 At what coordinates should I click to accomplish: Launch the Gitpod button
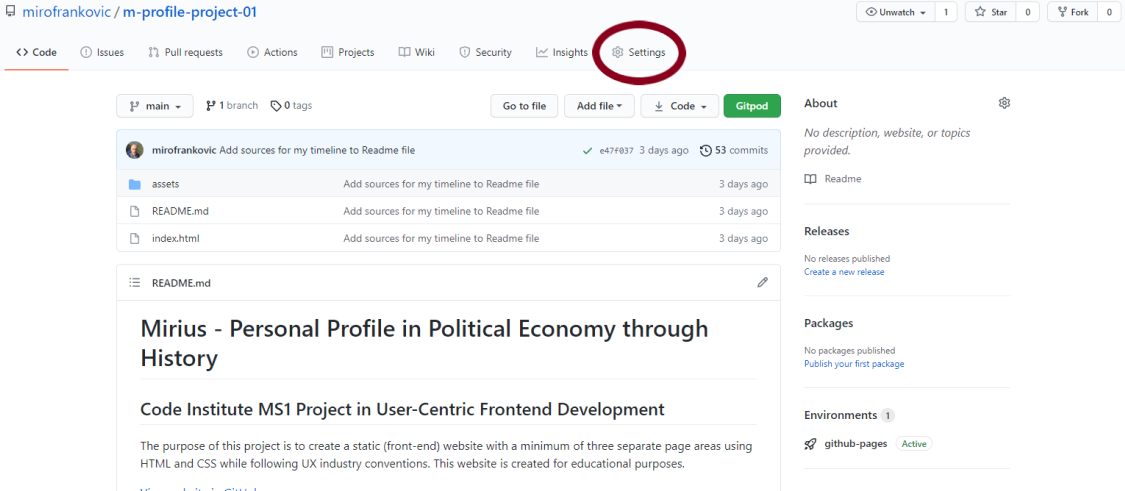[752, 106]
